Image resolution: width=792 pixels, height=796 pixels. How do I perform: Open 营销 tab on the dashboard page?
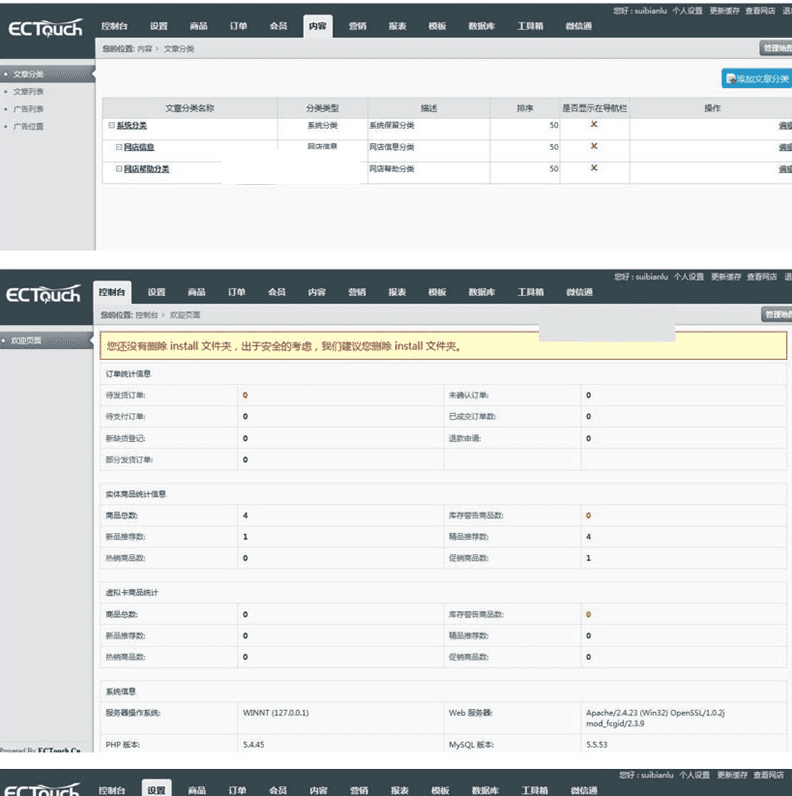point(357,292)
